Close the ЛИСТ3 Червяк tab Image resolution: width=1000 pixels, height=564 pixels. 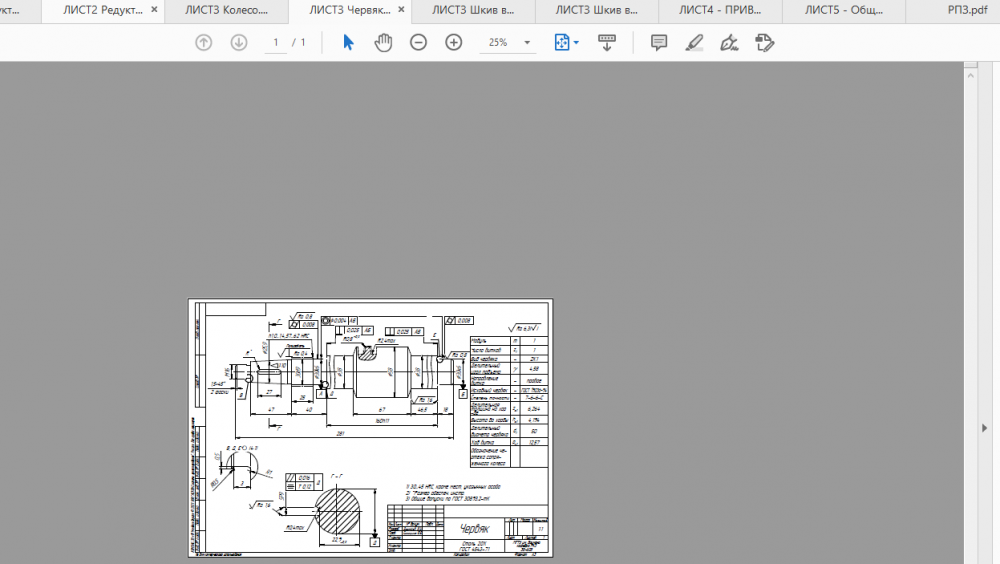(401, 11)
